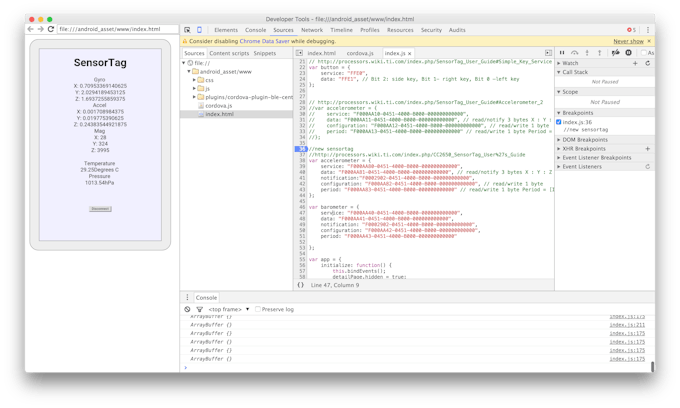Click the step into function icon

coord(587,52)
